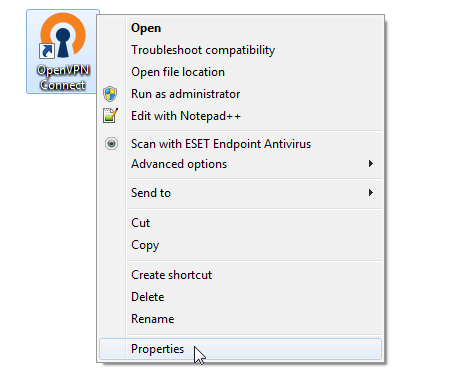Click the ESET eye icon

111,144
